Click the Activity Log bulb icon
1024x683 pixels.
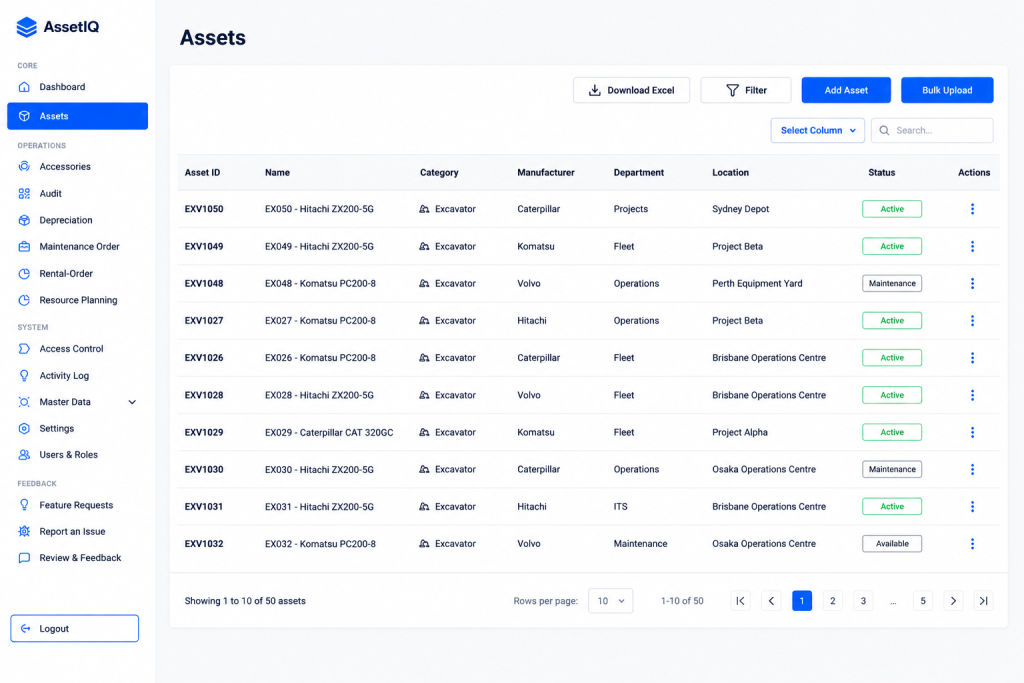(x=24, y=375)
